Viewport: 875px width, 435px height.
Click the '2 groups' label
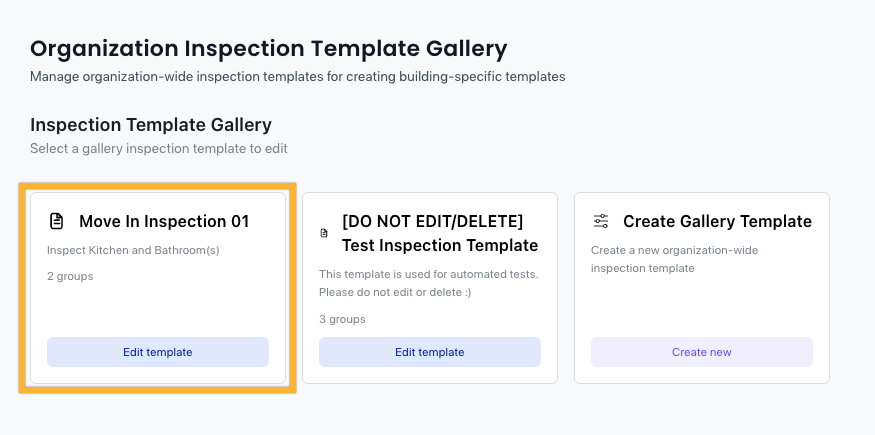pyautogui.click(x=70, y=276)
